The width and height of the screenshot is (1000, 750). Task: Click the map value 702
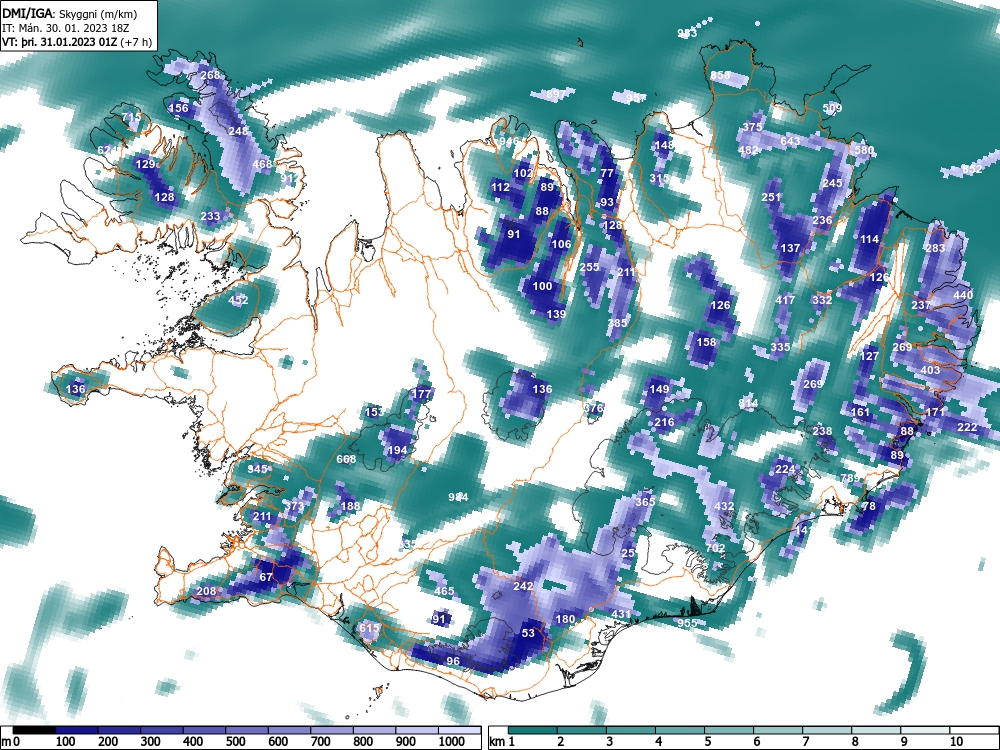coord(716,548)
